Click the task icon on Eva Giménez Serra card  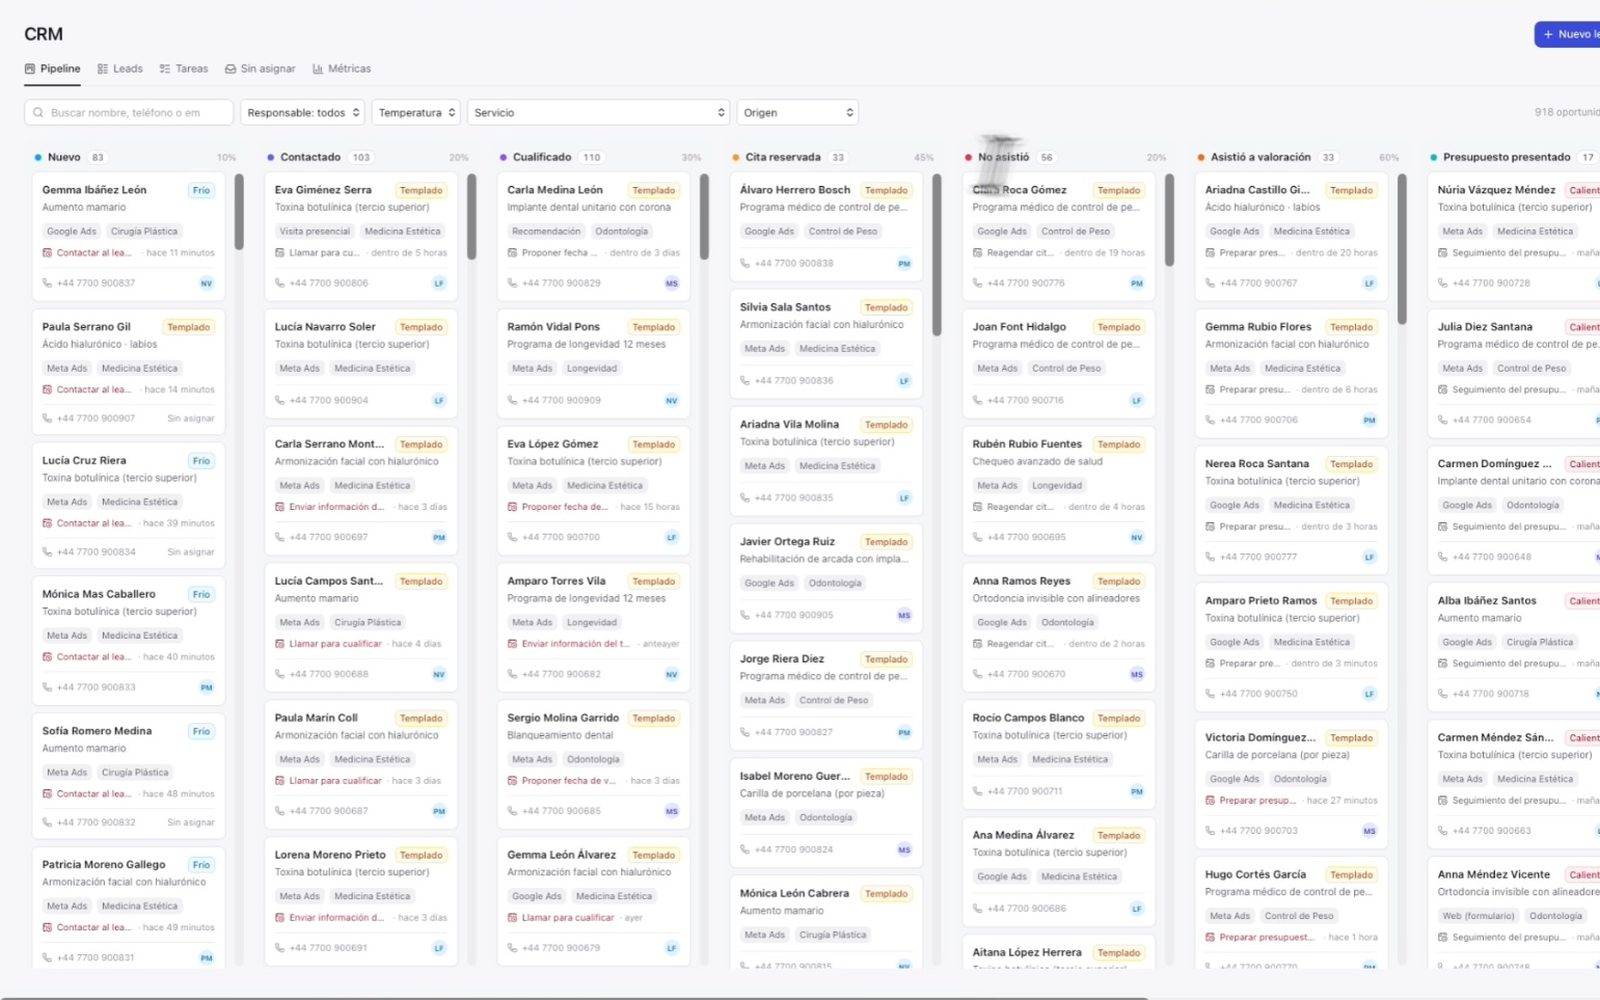280,253
